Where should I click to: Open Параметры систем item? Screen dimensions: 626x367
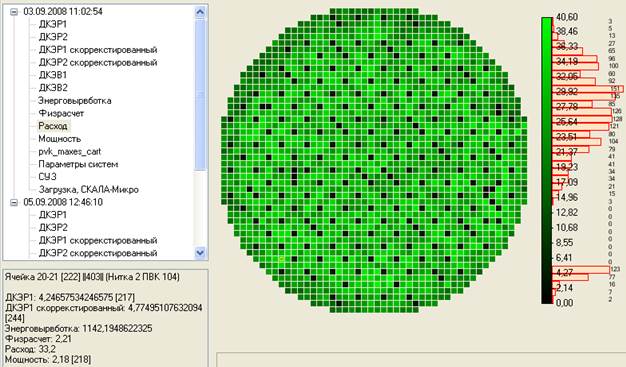[78, 164]
